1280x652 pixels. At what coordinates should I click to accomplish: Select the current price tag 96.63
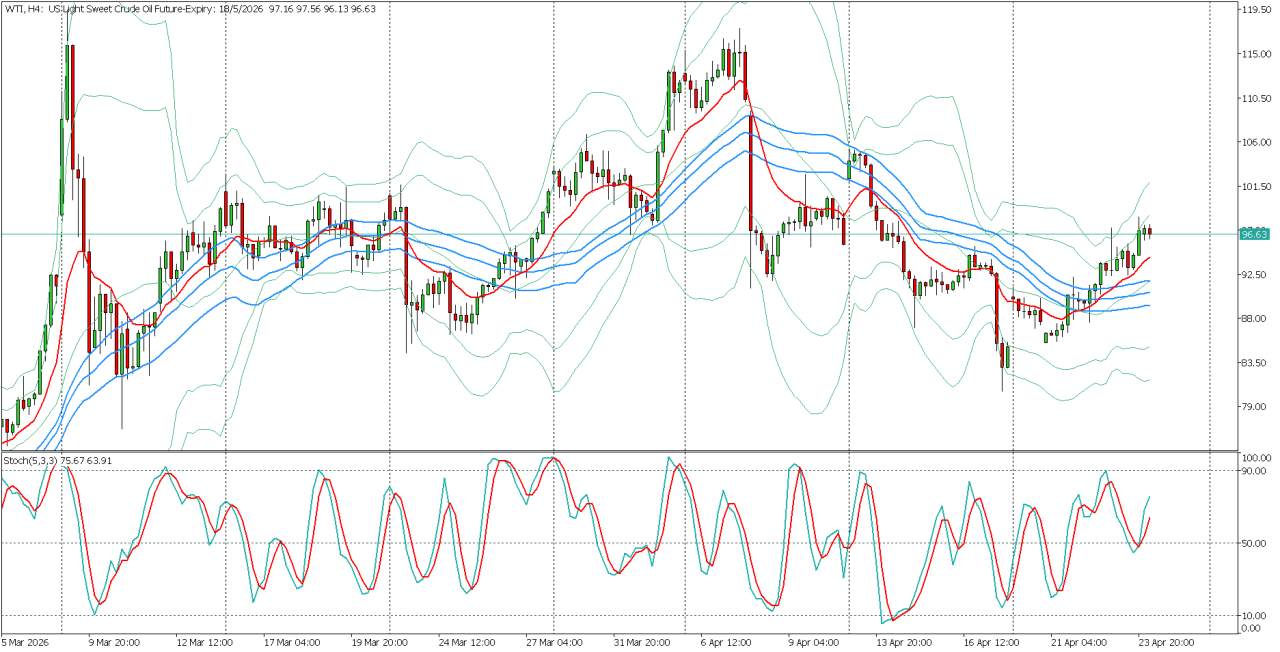click(1254, 234)
